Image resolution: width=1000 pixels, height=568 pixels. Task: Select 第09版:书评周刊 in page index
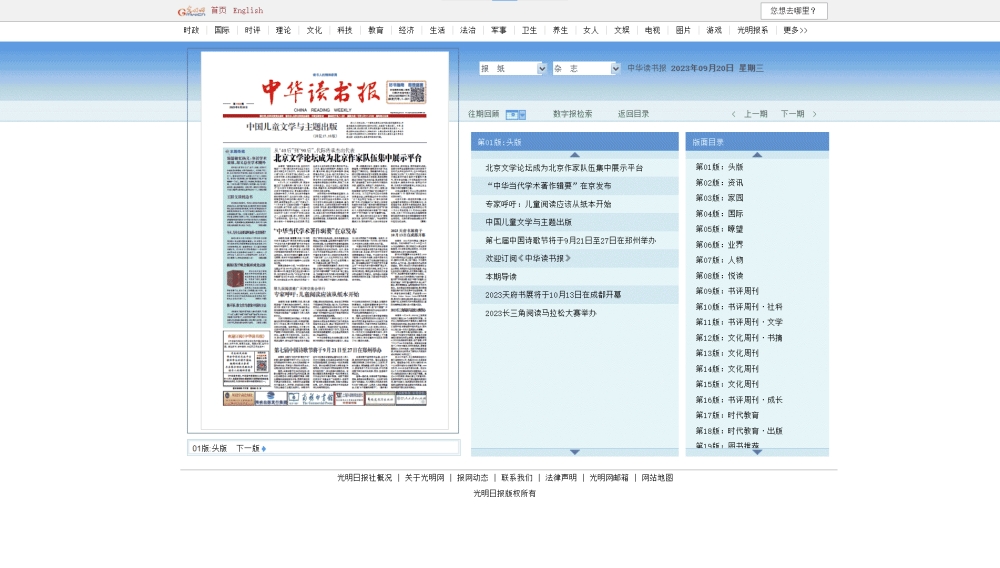tap(727, 291)
